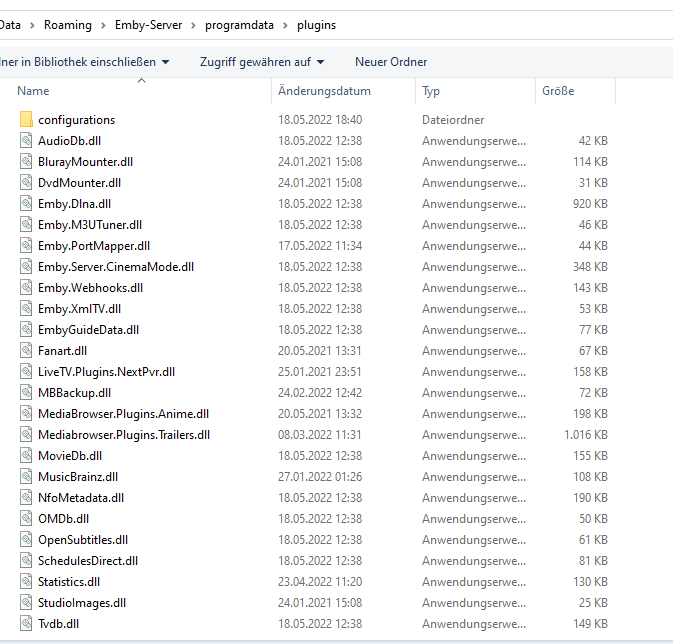Click plugins in the address bar
The height and width of the screenshot is (644, 673).
pyautogui.click(x=316, y=25)
